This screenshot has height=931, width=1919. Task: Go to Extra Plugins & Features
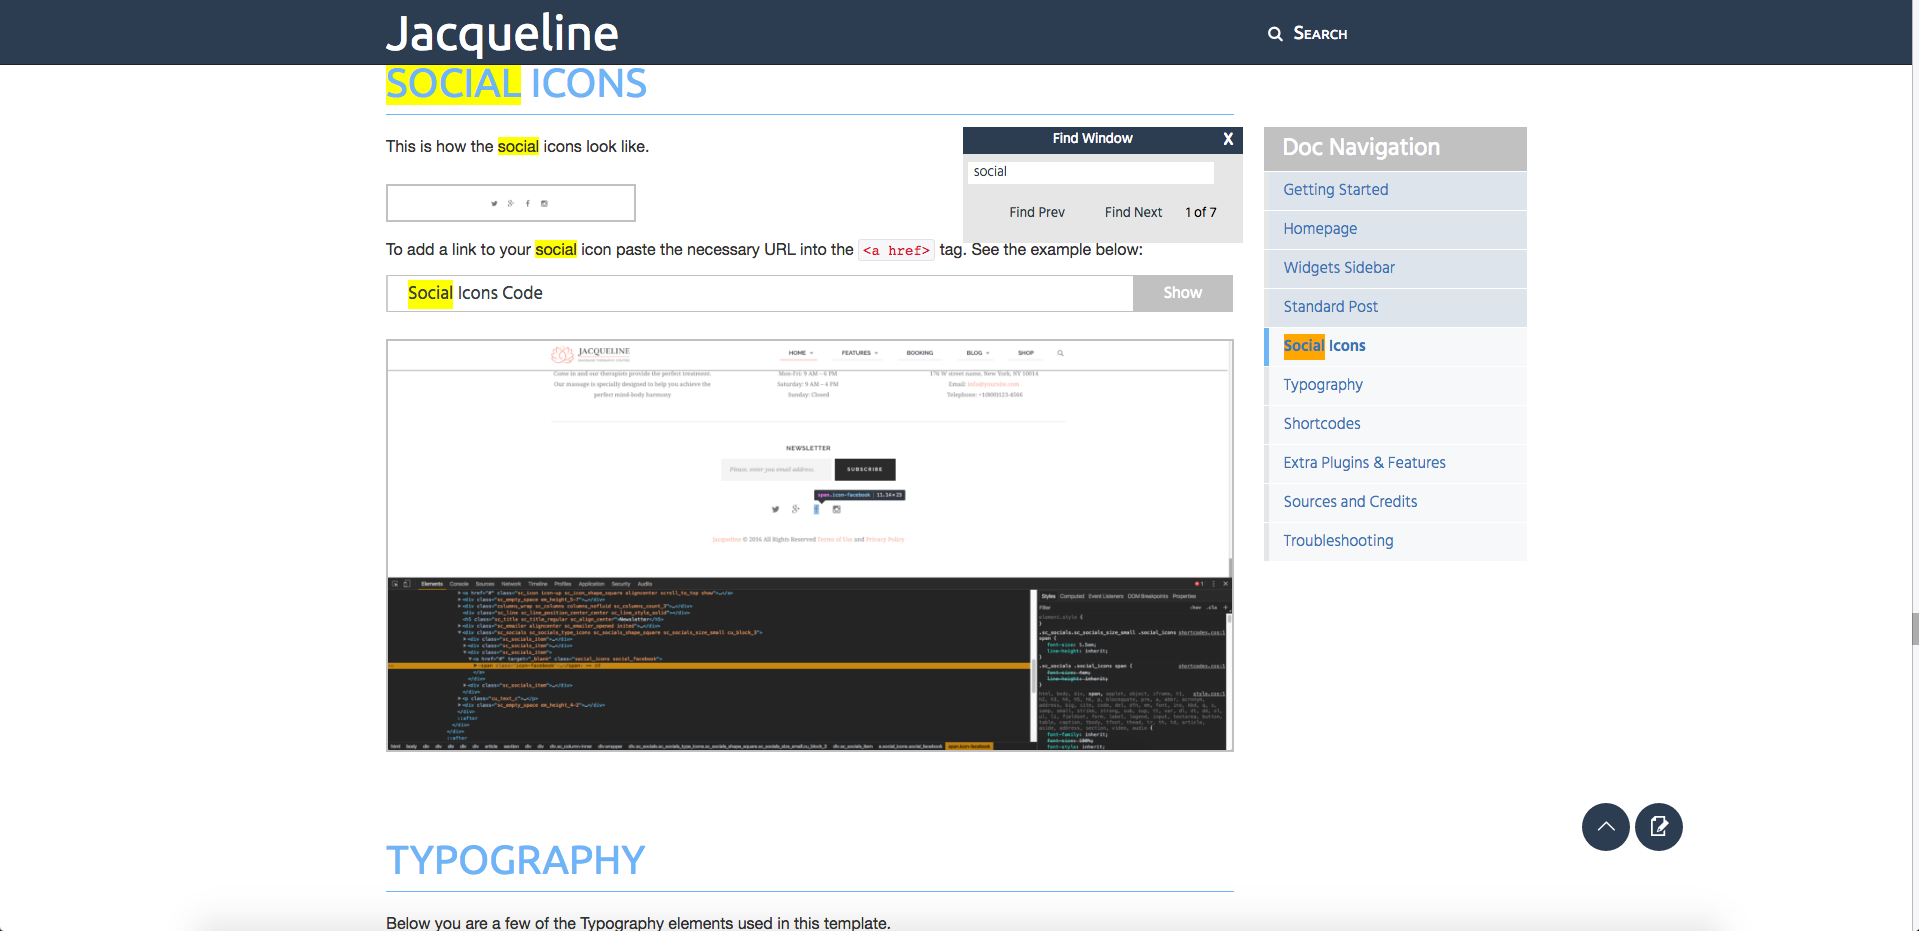tap(1364, 463)
